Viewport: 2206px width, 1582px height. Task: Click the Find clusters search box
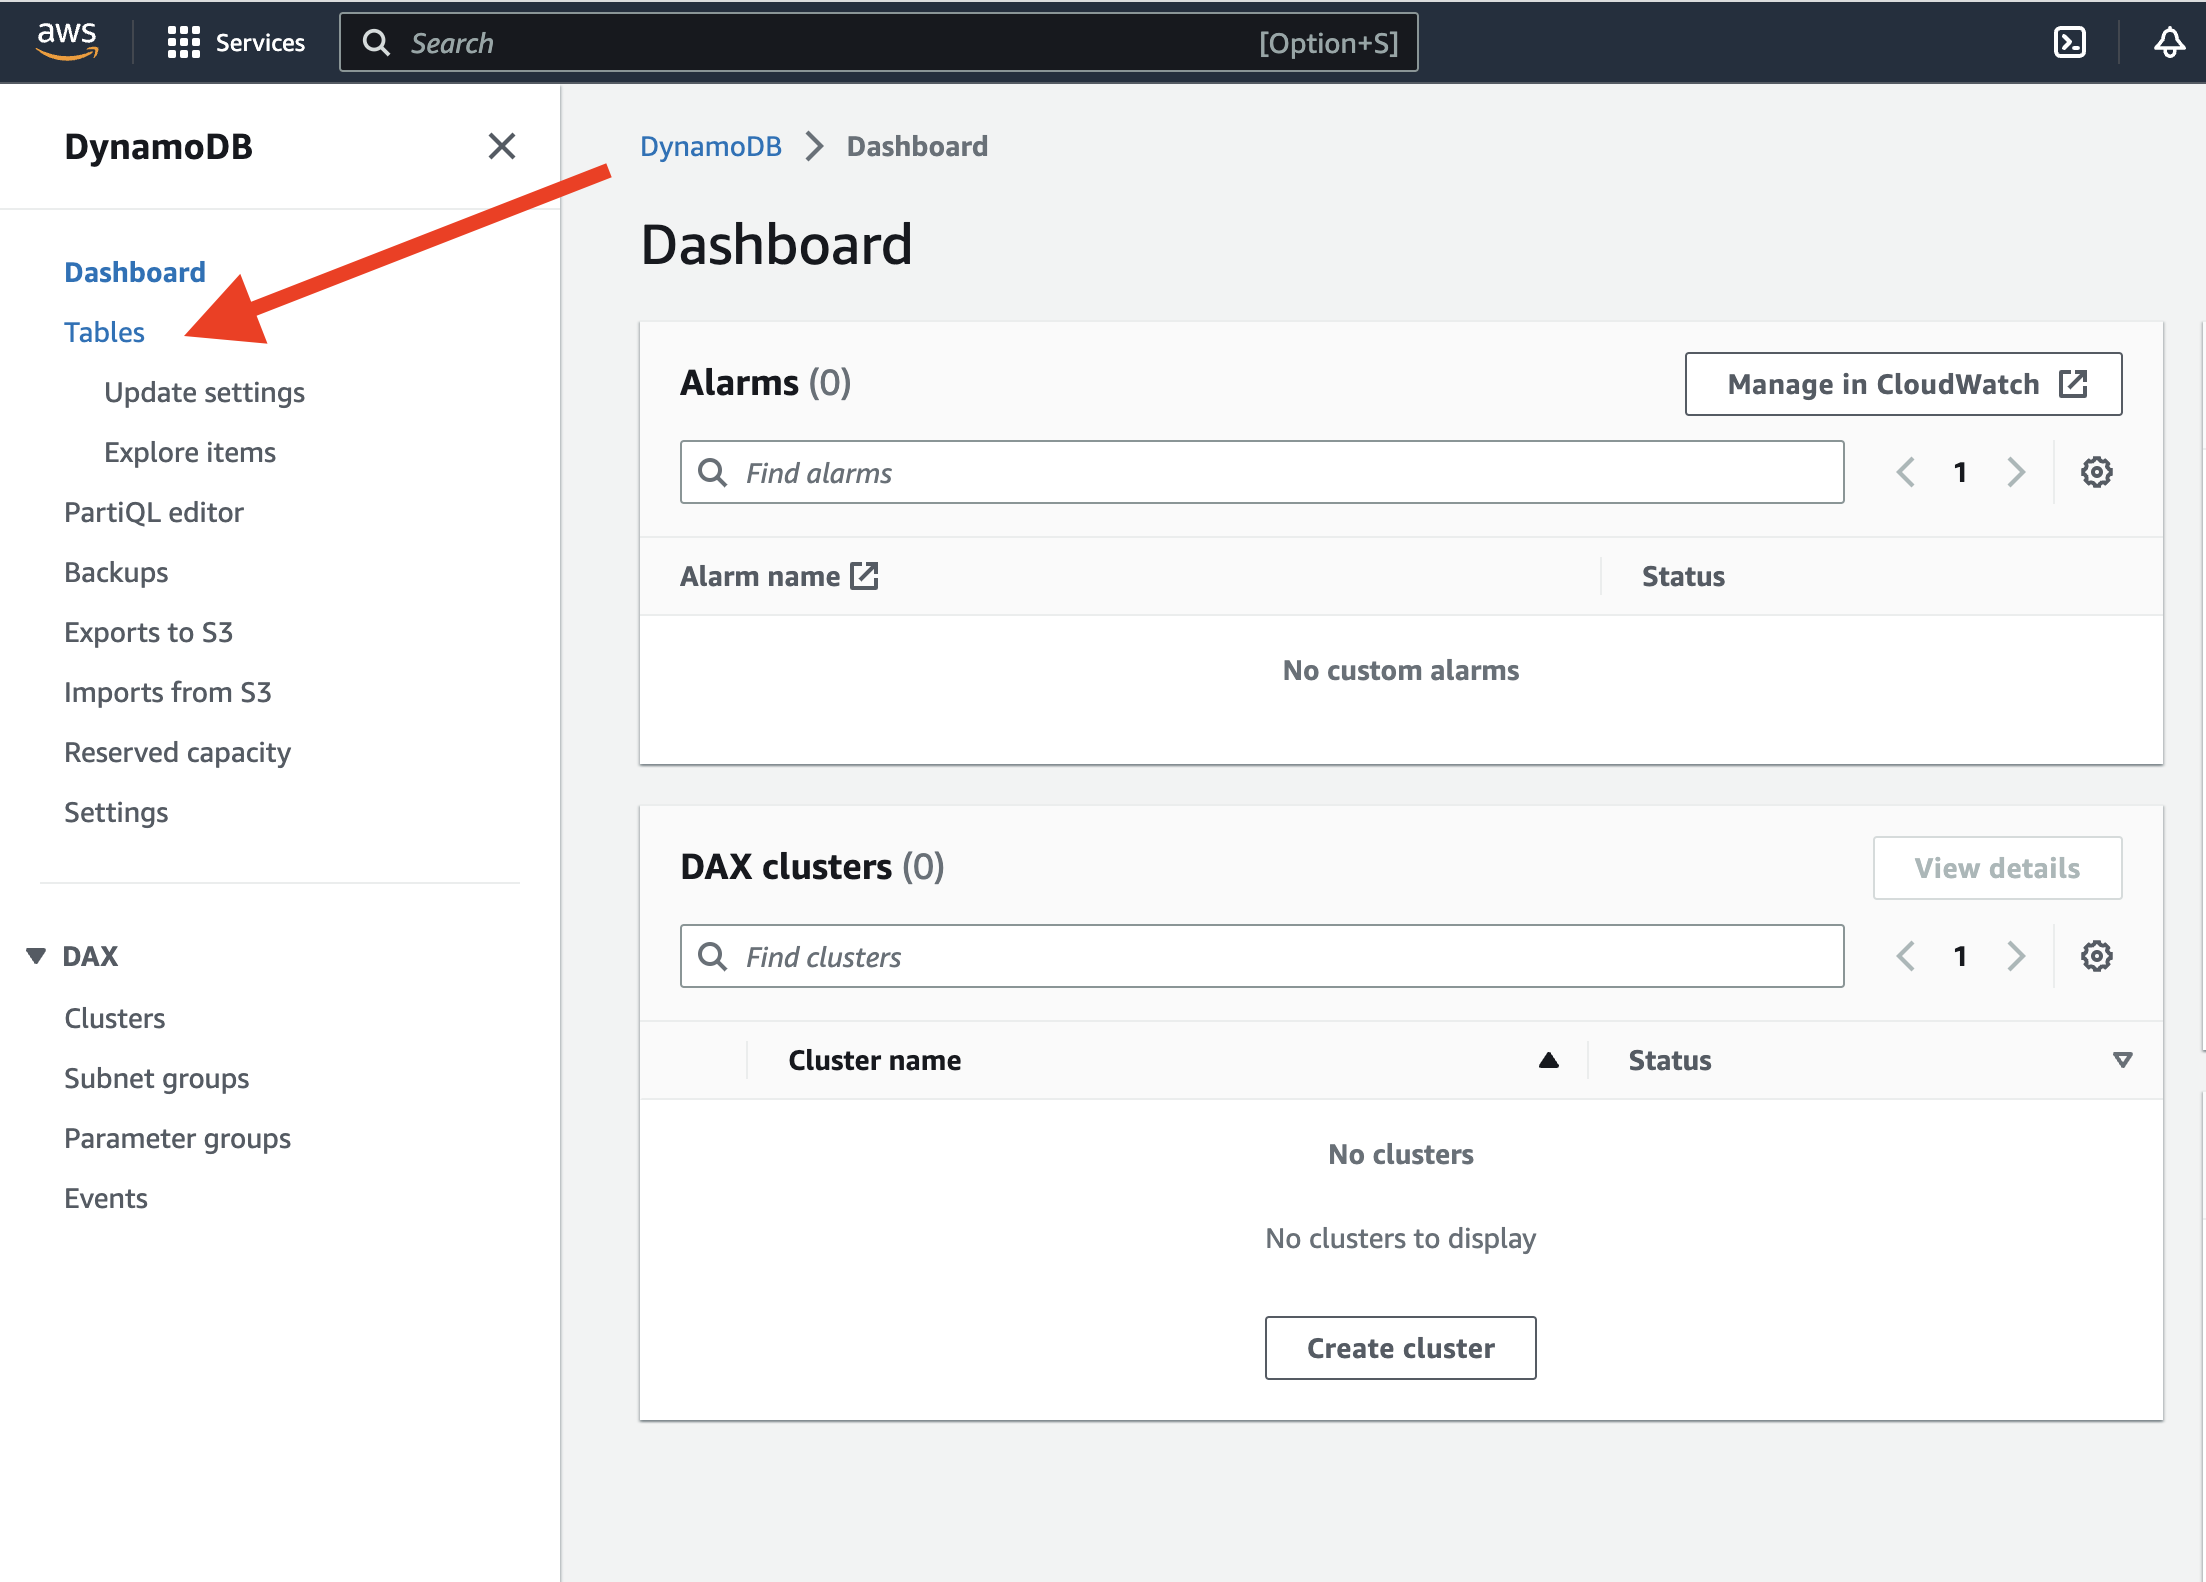tap(1262, 956)
